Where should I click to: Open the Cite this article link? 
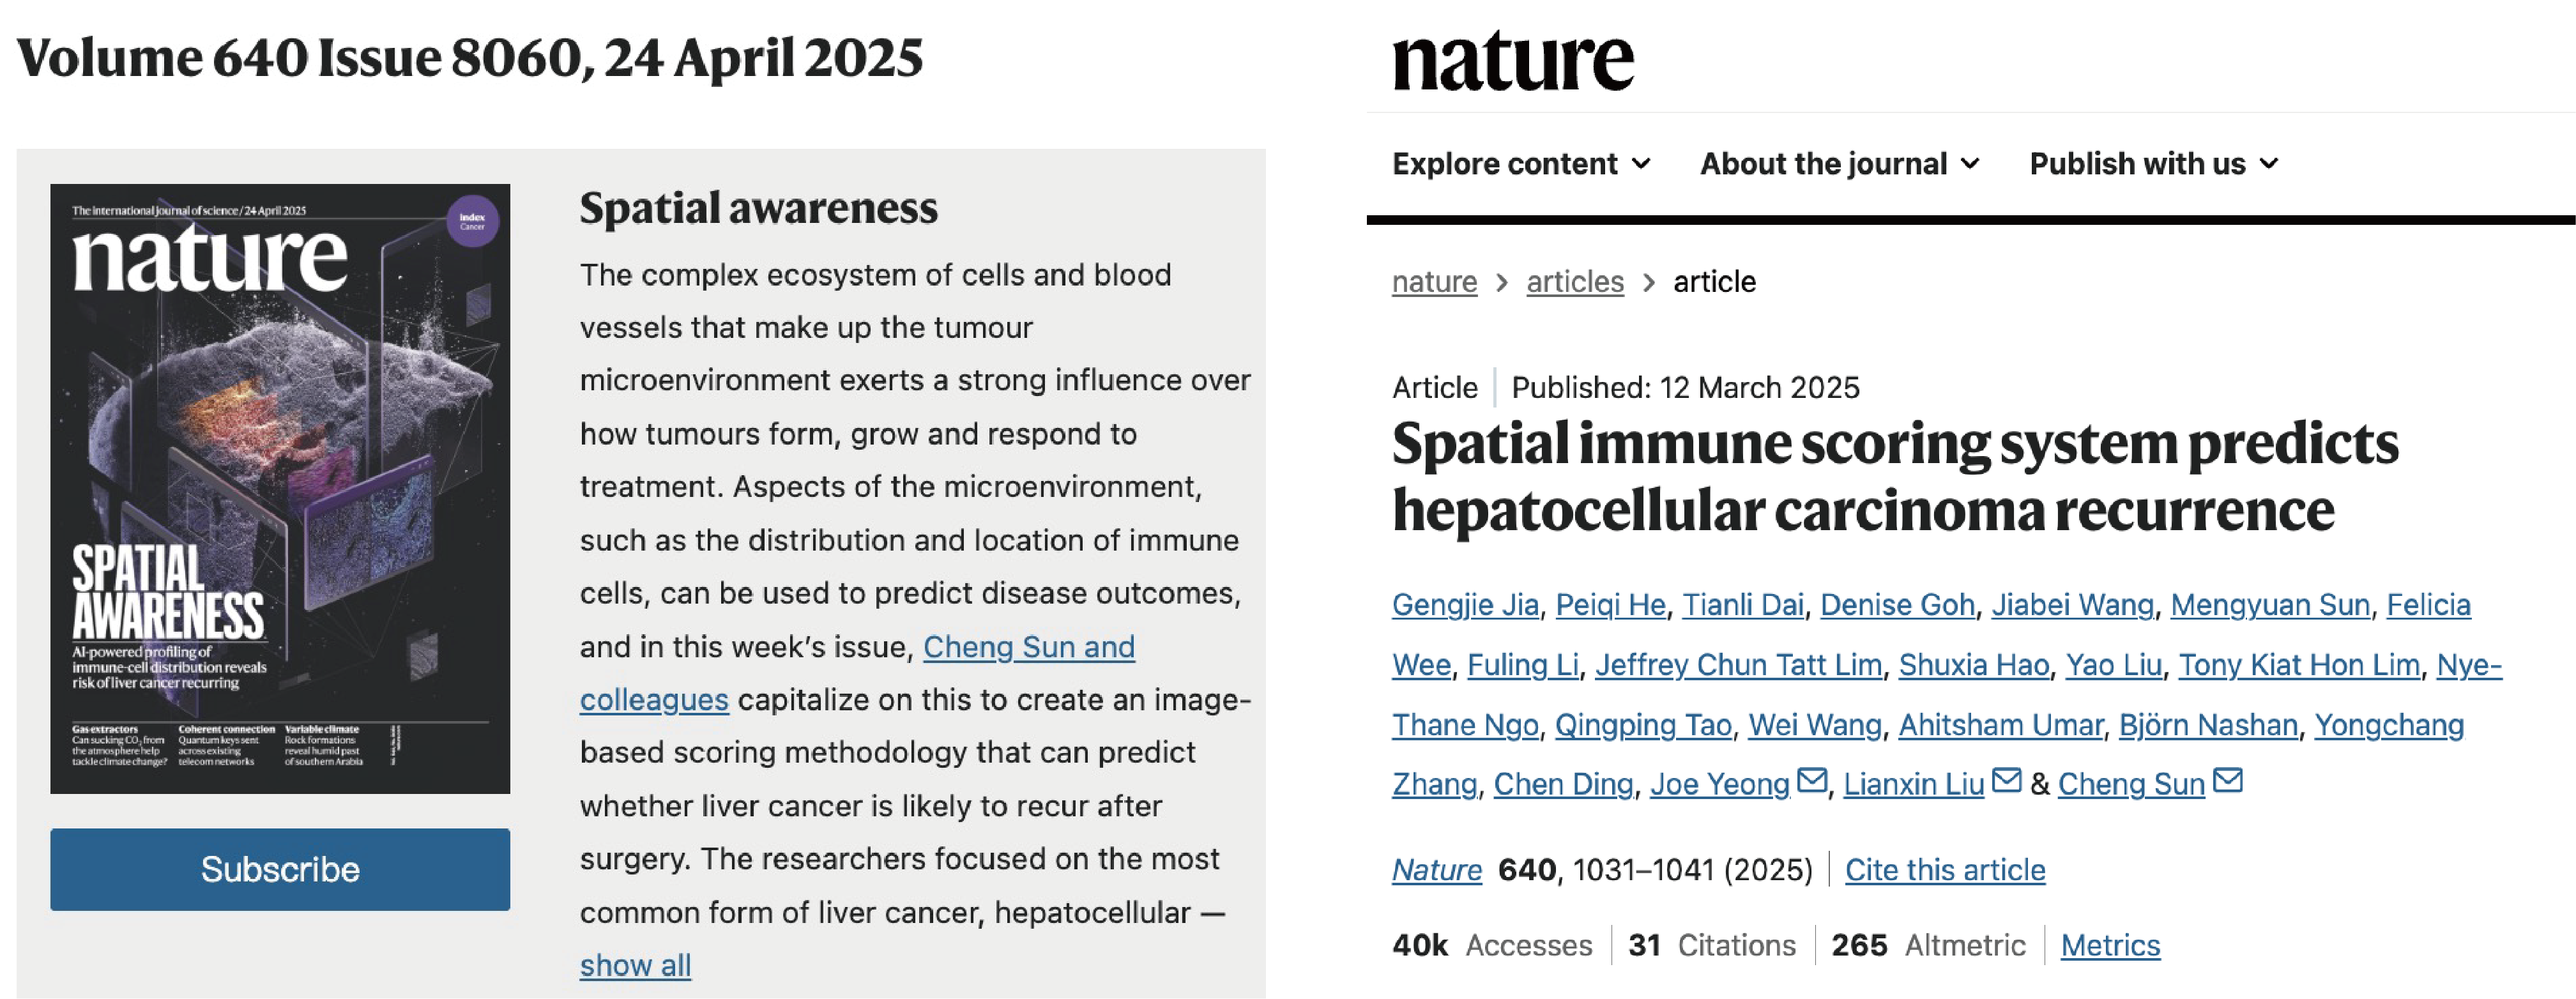(x=1944, y=870)
